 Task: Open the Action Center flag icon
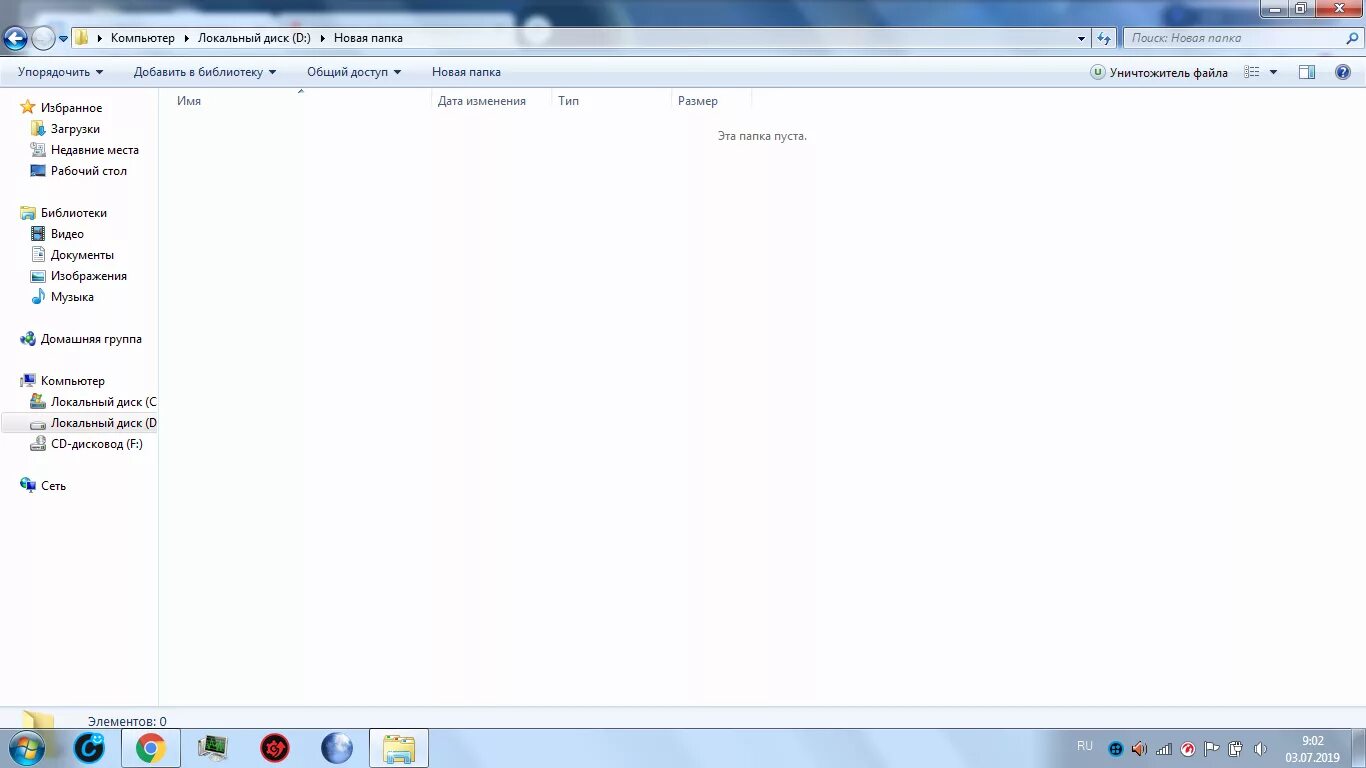(x=1212, y=749)
